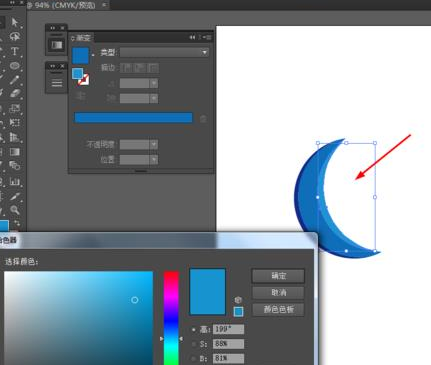Click the swap fill and stroke arrows
The height and width of the screenshot is (365, 431).
coord(16,223)
